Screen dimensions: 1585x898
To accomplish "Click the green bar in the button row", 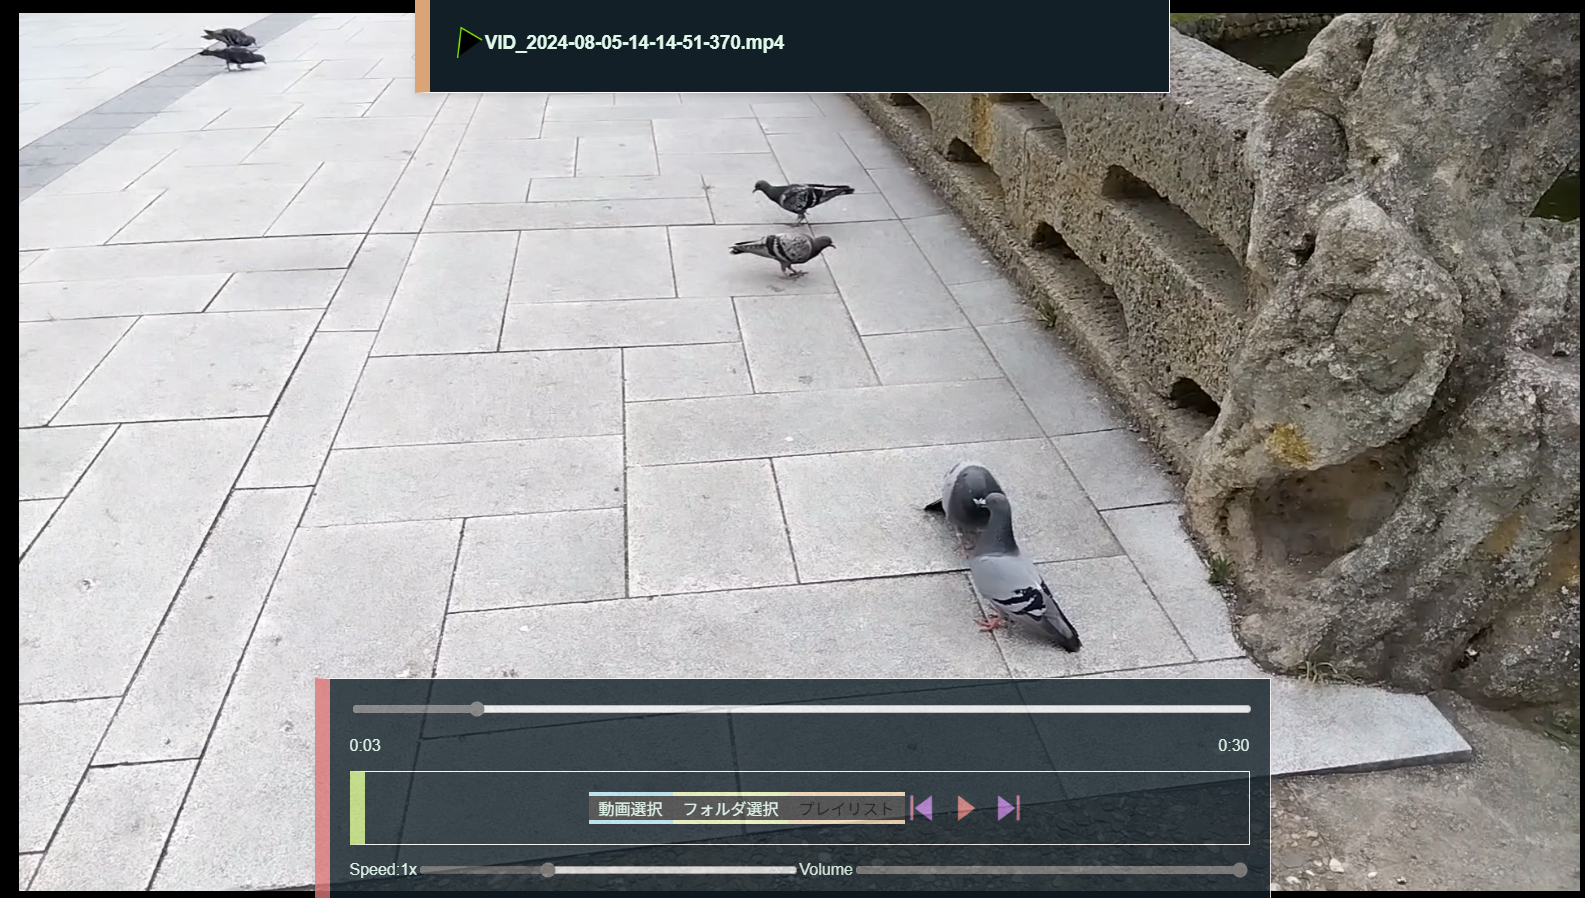I will (x=357, y=808).
